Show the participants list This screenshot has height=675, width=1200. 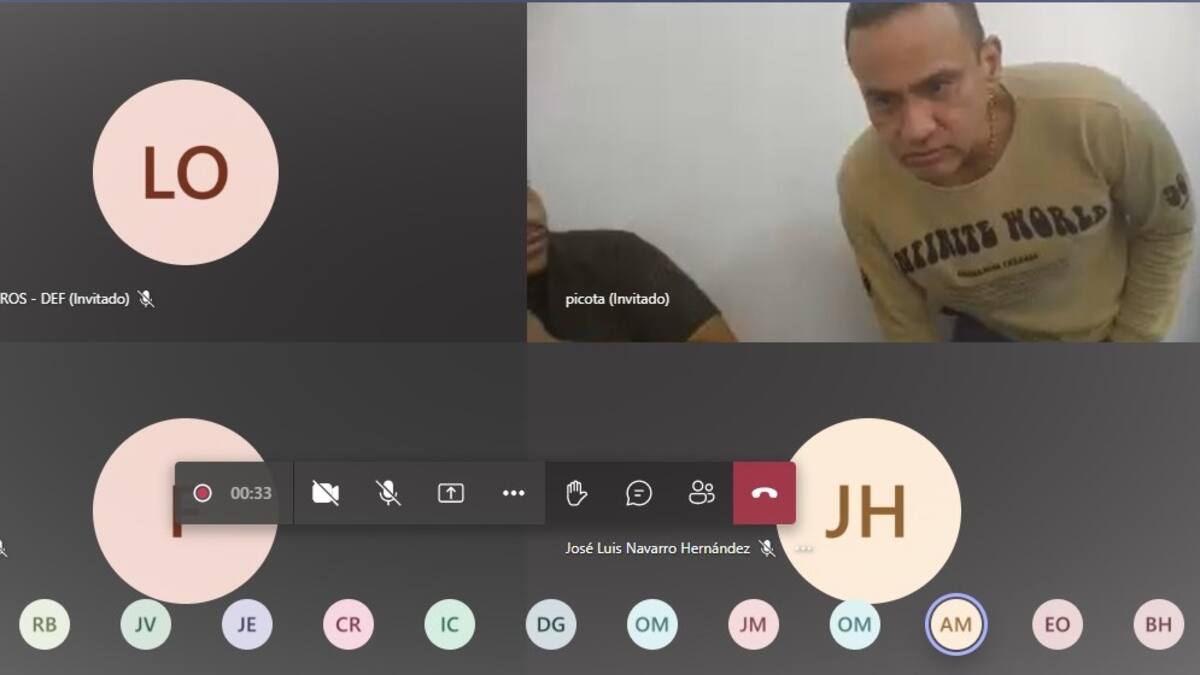[702, 493]
